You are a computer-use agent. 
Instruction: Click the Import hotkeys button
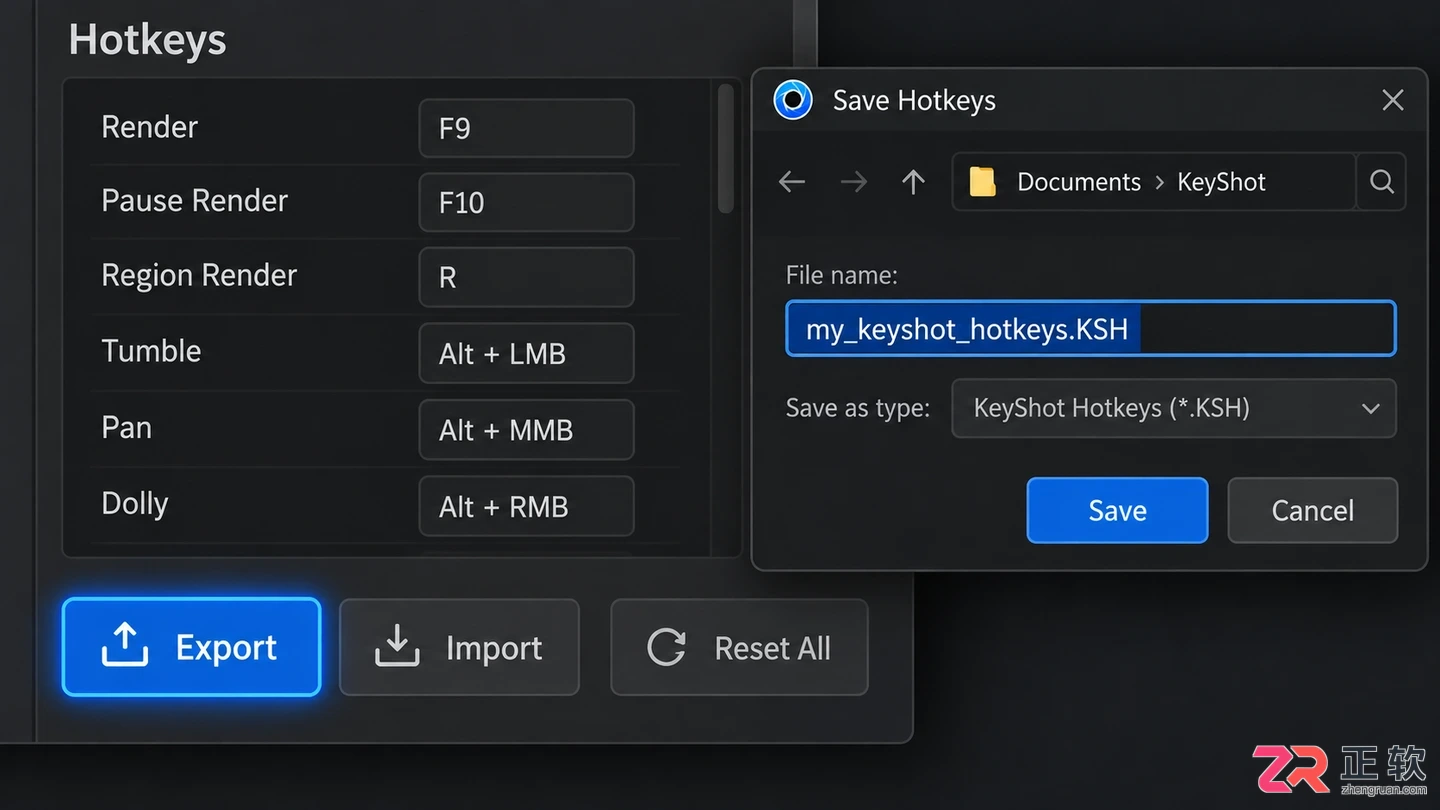point(459,647)
